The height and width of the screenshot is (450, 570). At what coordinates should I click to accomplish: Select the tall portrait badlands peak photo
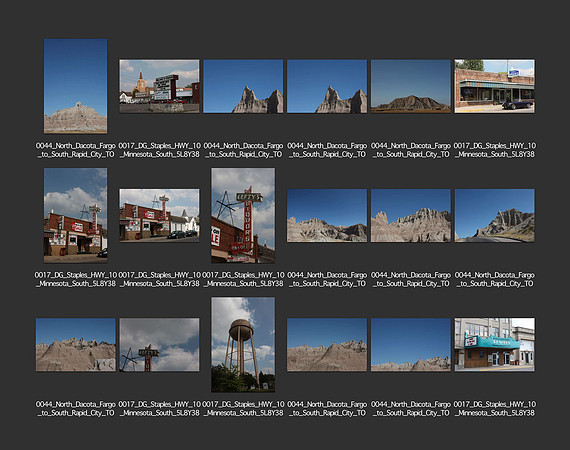point(76,86)
